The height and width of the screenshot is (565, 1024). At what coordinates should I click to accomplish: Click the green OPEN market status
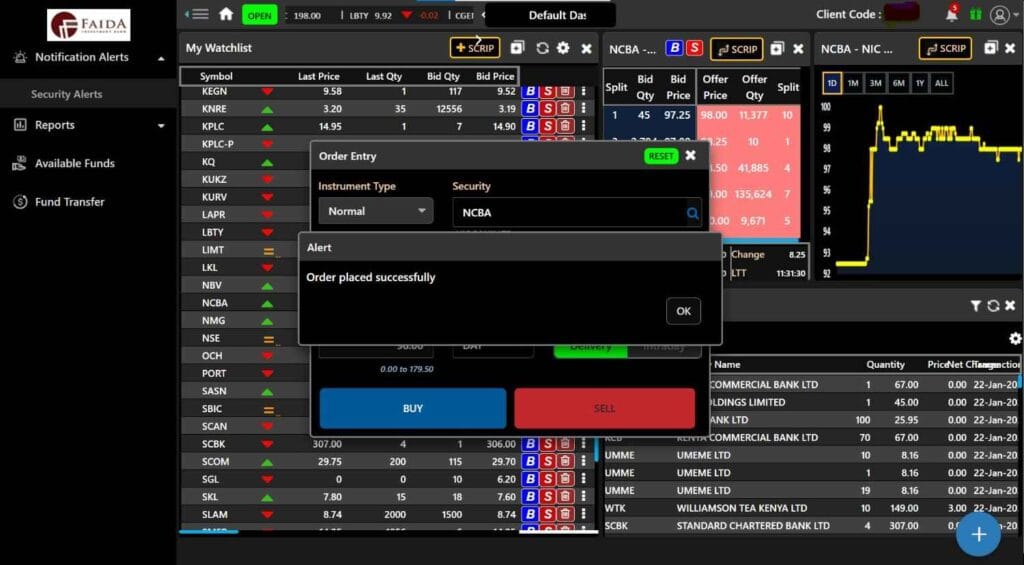point(259,16)
